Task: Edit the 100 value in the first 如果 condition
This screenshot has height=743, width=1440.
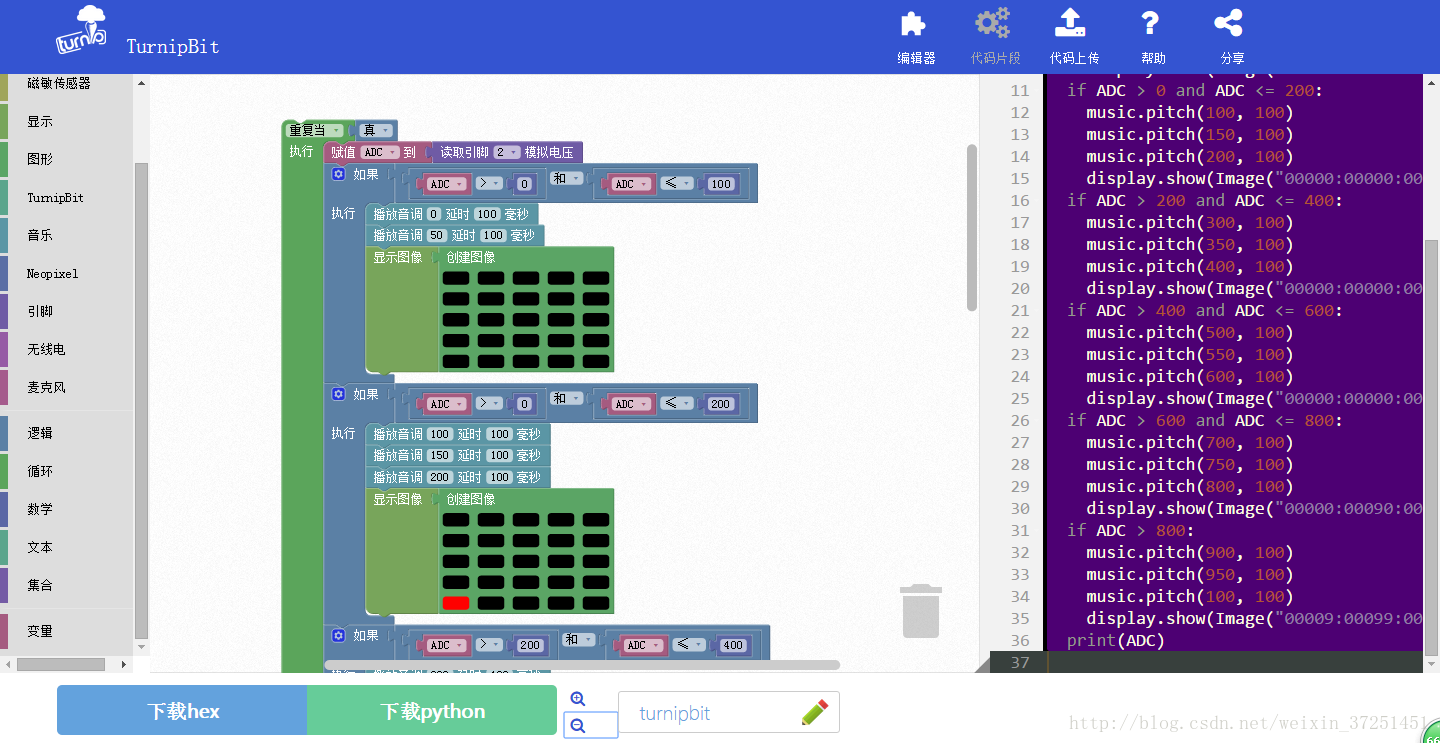Action: point(720,184)
